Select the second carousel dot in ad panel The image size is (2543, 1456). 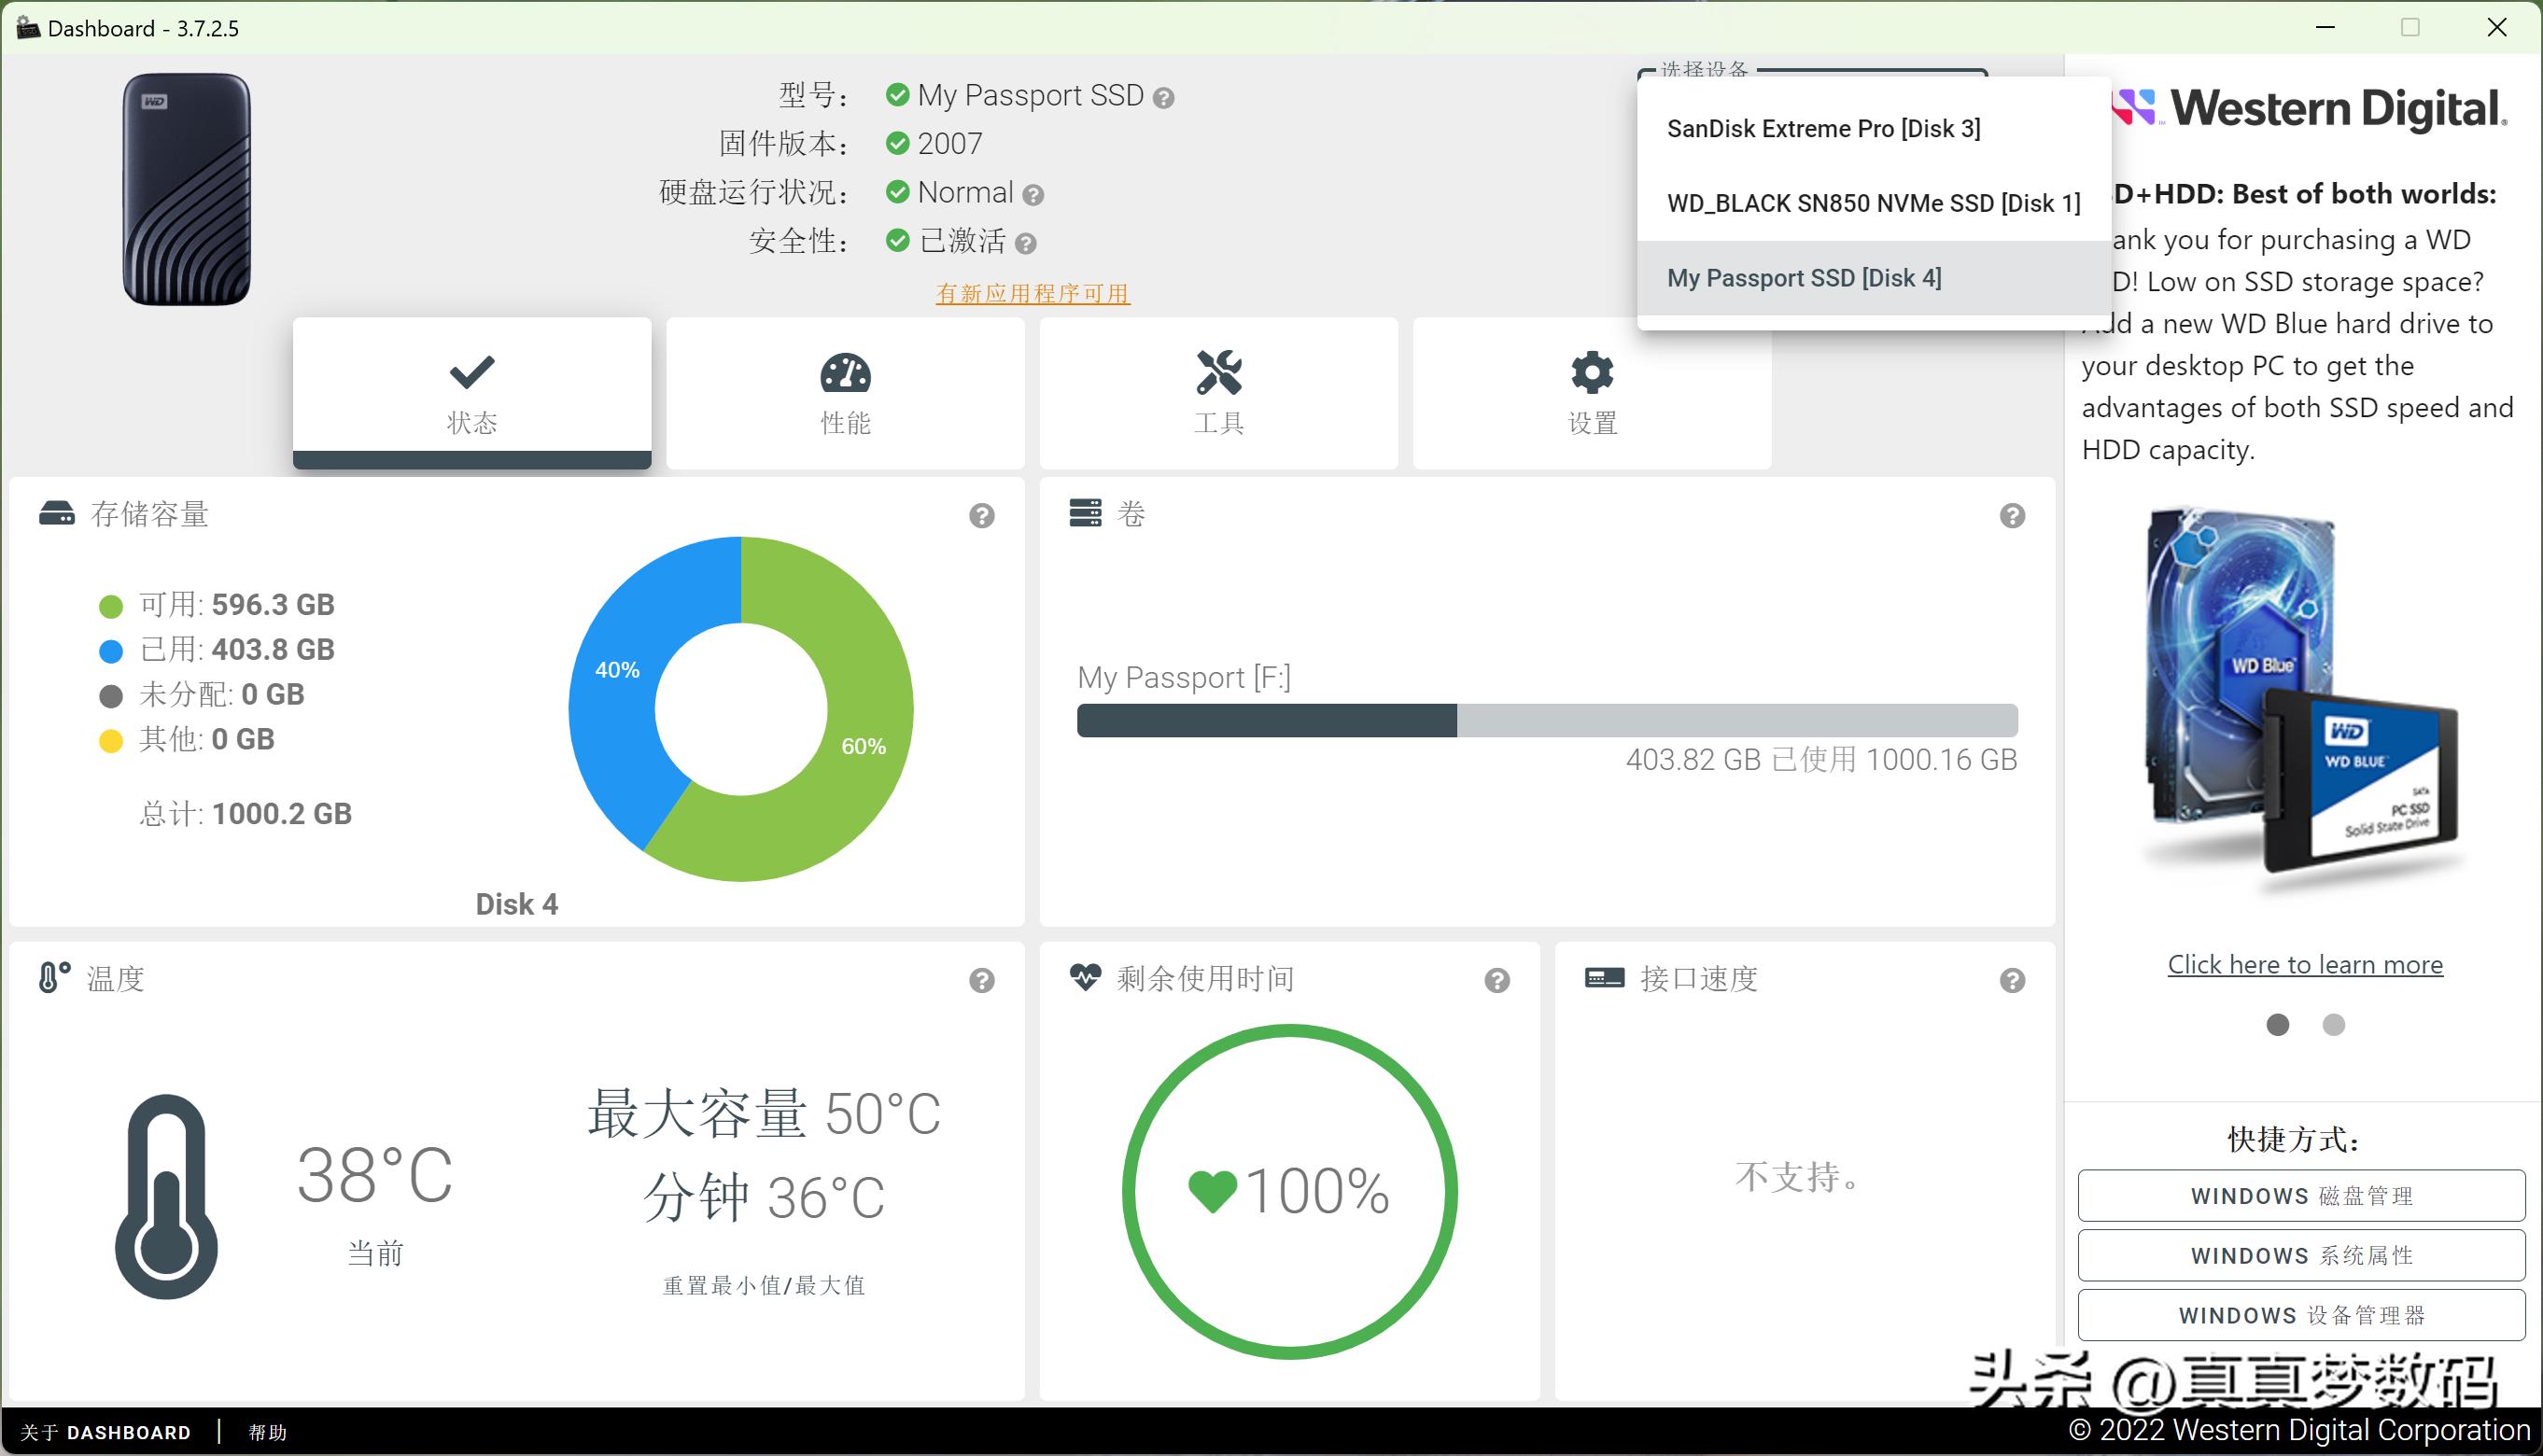[x=2335, y=1025]
